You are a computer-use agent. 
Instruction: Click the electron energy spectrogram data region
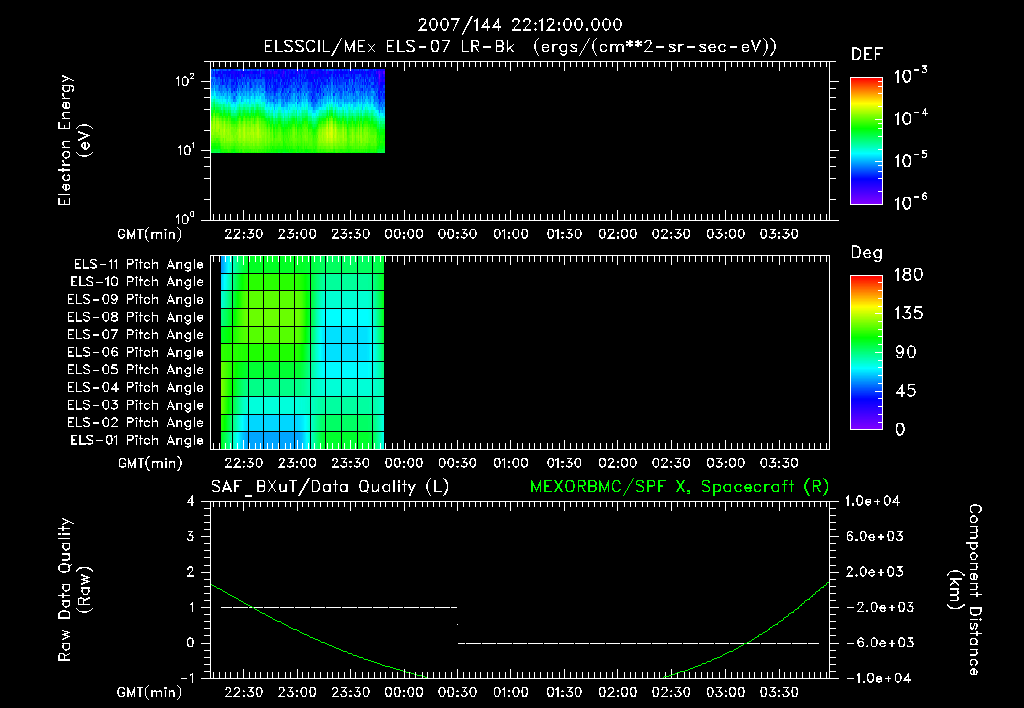coord(298,110)
